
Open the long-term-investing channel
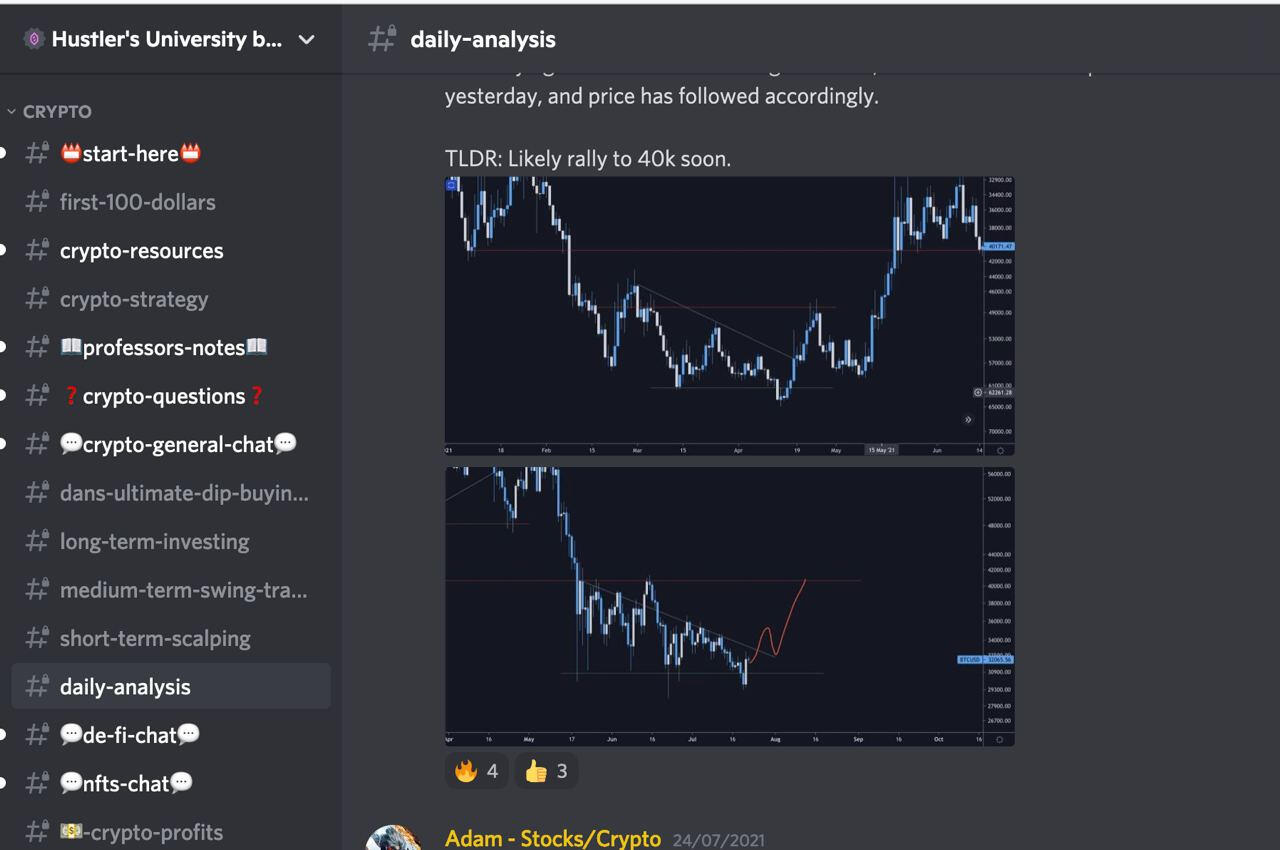(x=170, y=541)
